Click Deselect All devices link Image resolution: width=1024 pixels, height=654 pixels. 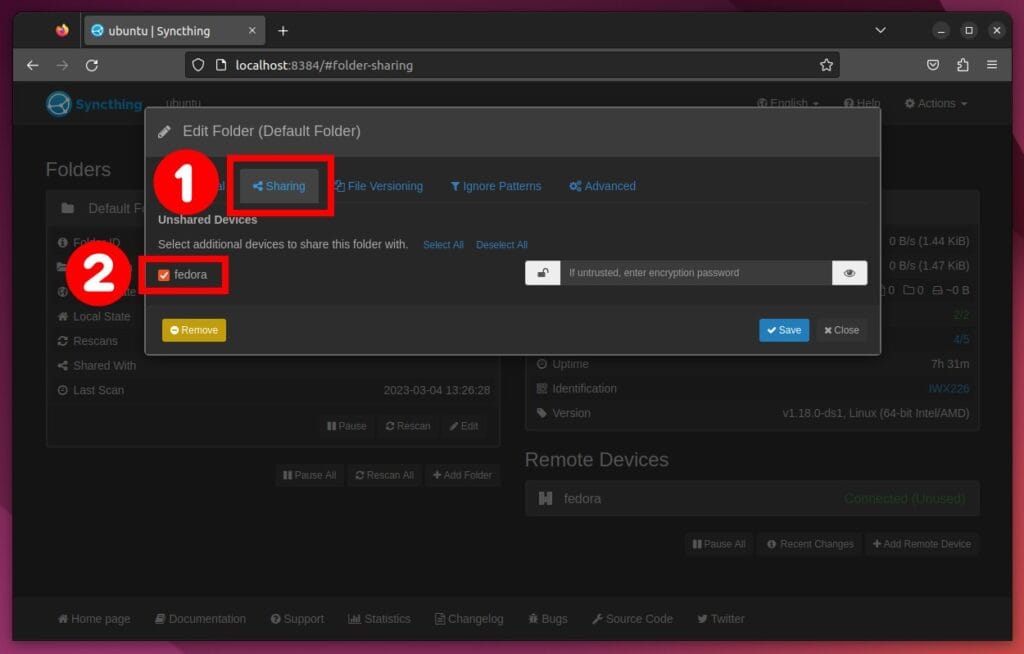[502, 245]
